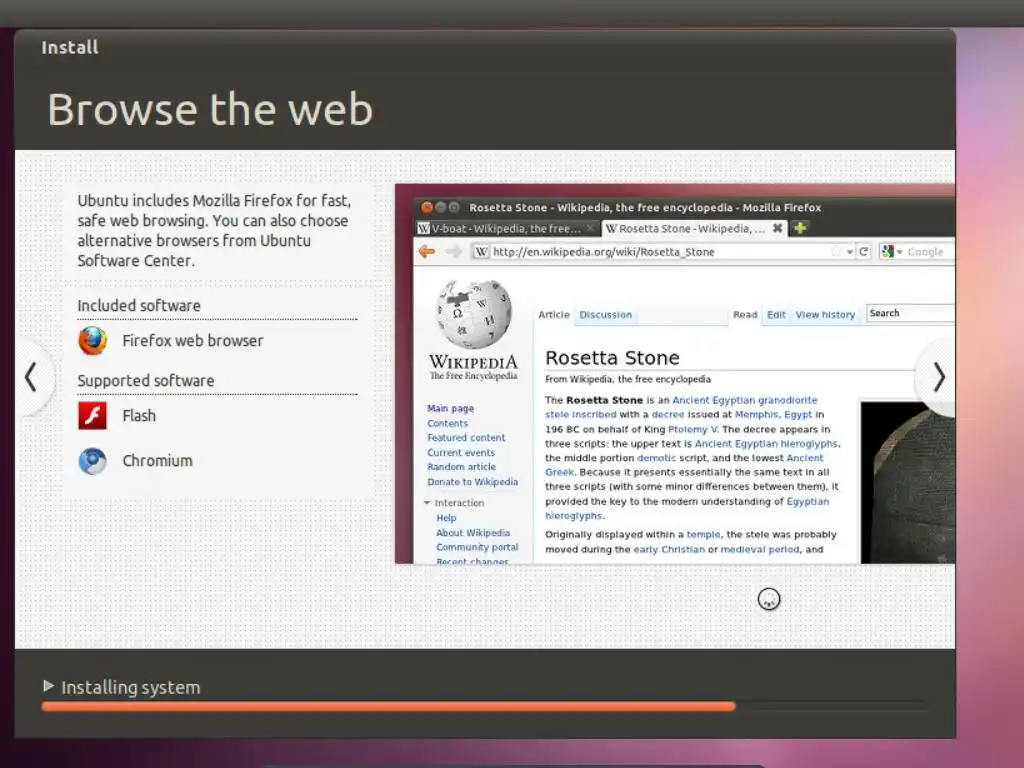Follow the Memphis, Egypt link

pyautogui.click(x=773, y=415)
